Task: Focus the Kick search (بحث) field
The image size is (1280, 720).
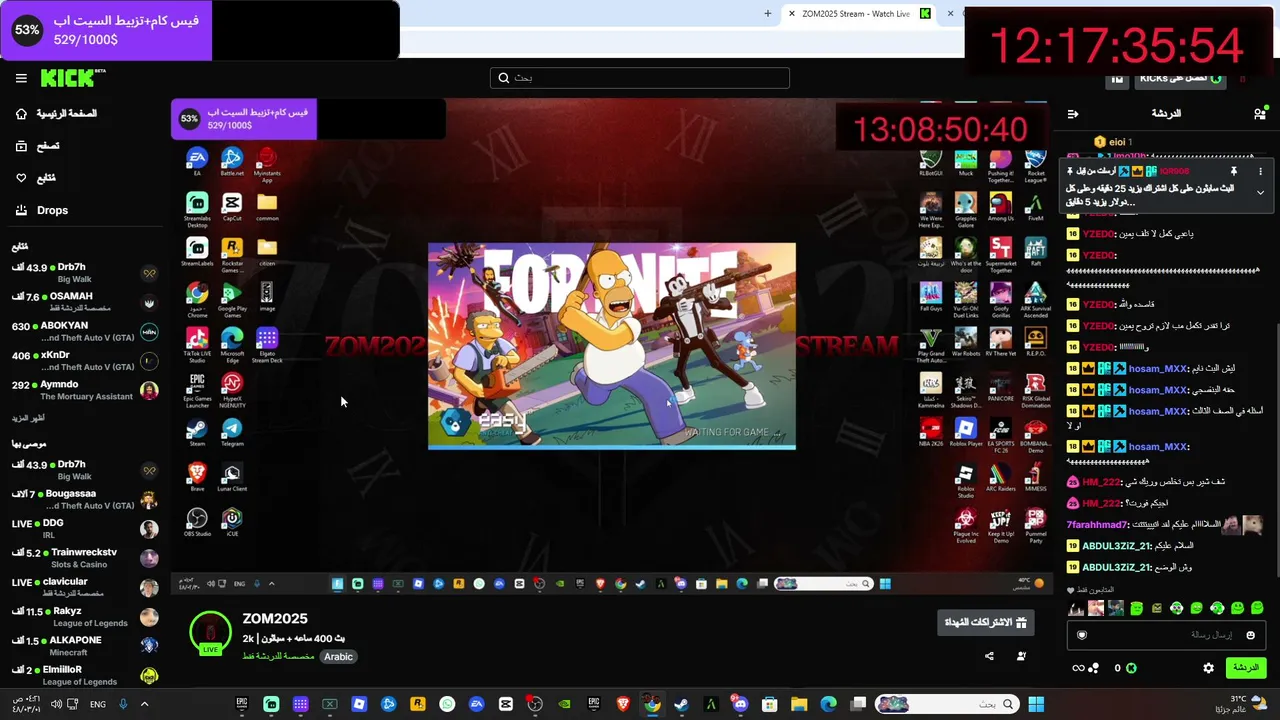Action: pos(640,78)
